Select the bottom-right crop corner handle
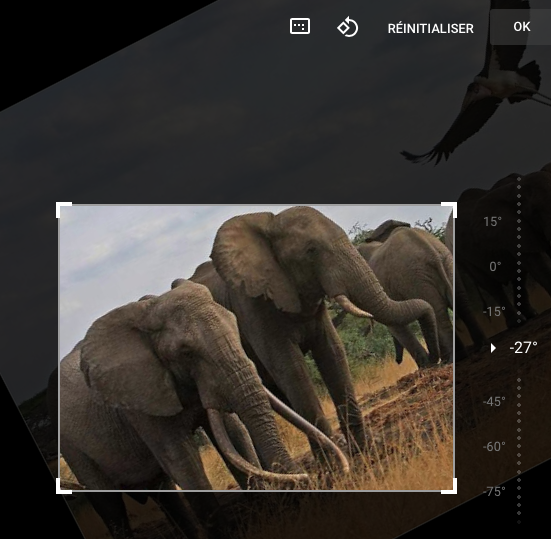Image resolution: width=551 pixels, height=539 pixels. (x=449, y=486)
